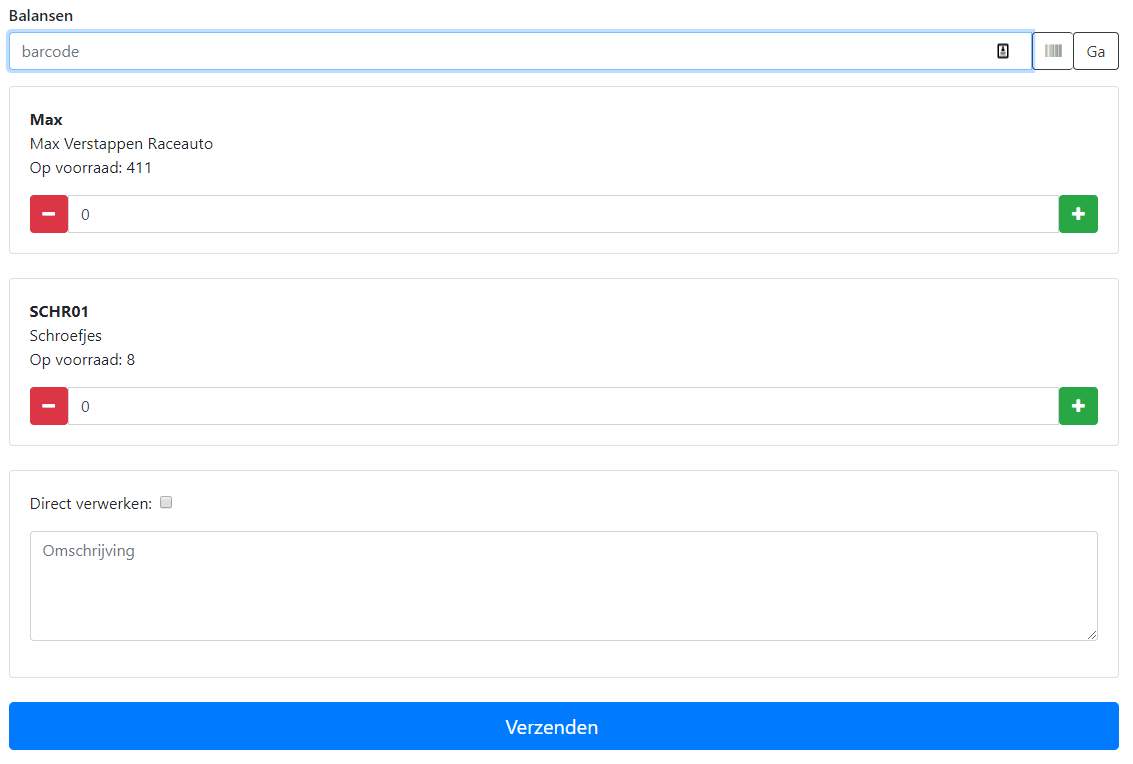
Task: Submit the form with Verzenden
Action: coord(564,726)
